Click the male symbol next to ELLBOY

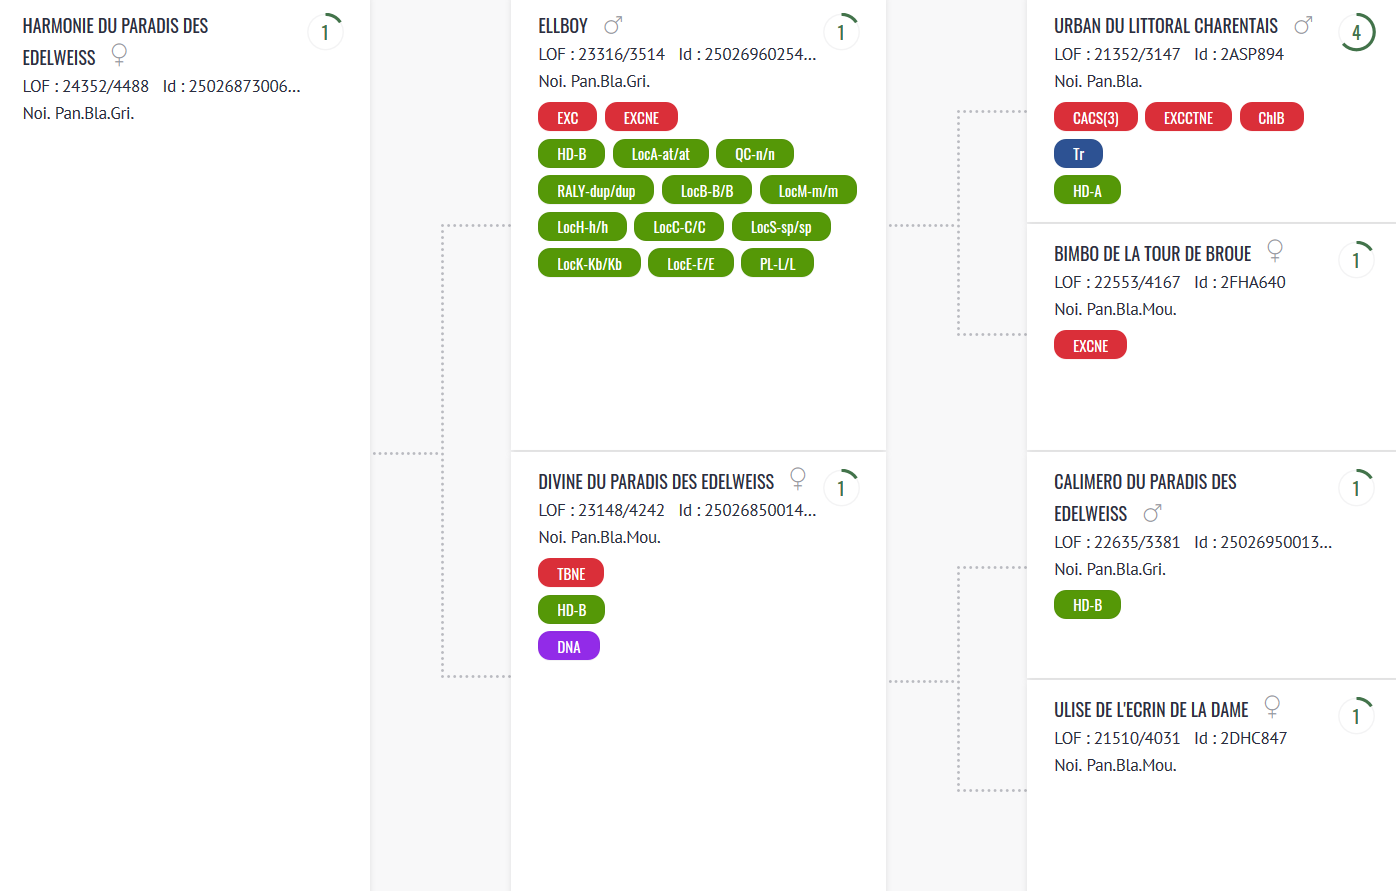tap(613, 25)
